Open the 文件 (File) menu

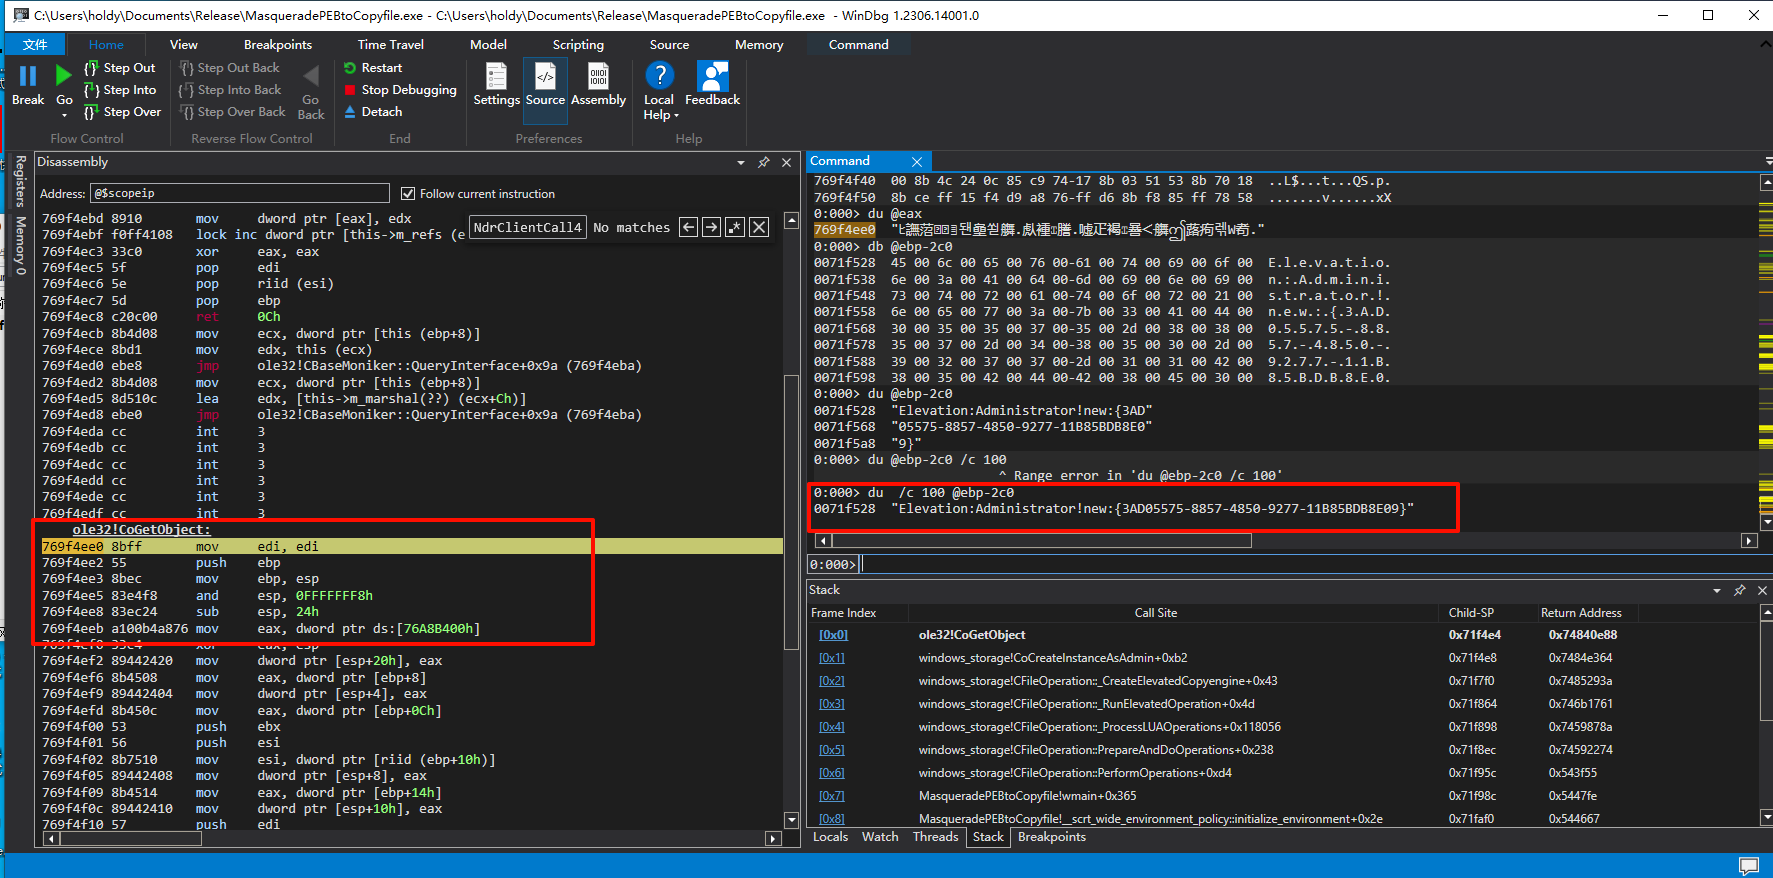(35, 45)
